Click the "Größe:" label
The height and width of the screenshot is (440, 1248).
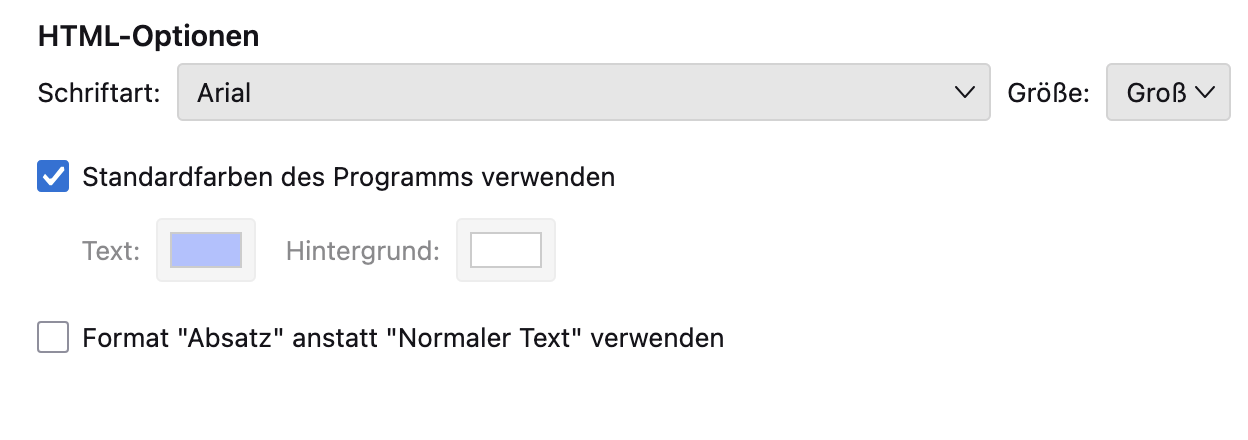pos(1048,93)
